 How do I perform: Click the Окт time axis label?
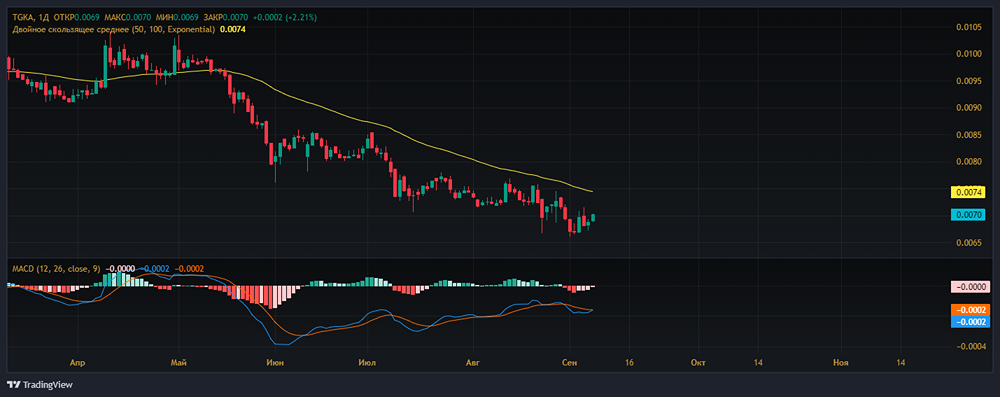(x=698, y=363)
